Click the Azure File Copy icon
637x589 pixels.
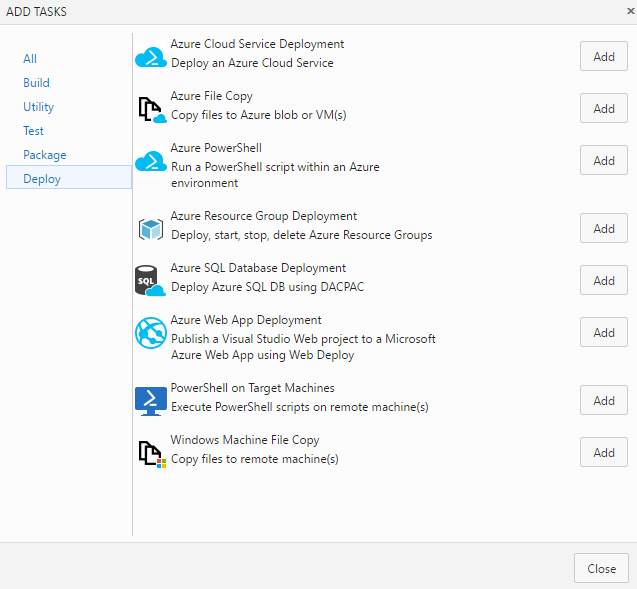click(152, 109)
